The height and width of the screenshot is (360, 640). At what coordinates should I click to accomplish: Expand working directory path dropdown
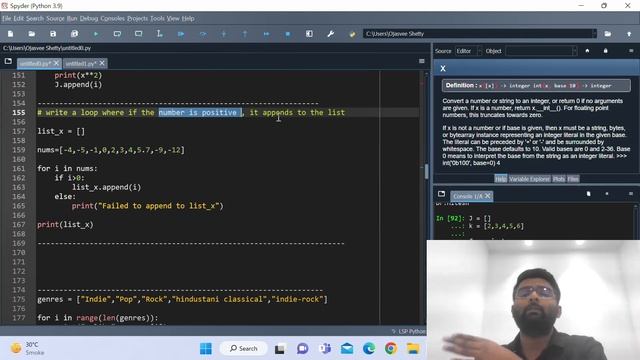(594, 34)
